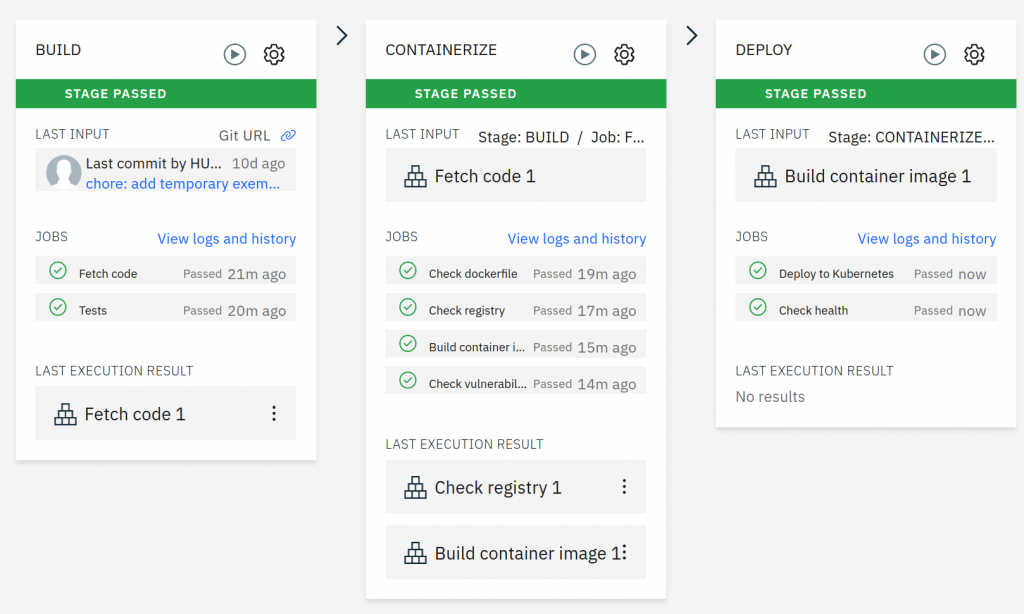Open options menu for Build container image 1 result
1024x614 pixels.
pos(625,553)
